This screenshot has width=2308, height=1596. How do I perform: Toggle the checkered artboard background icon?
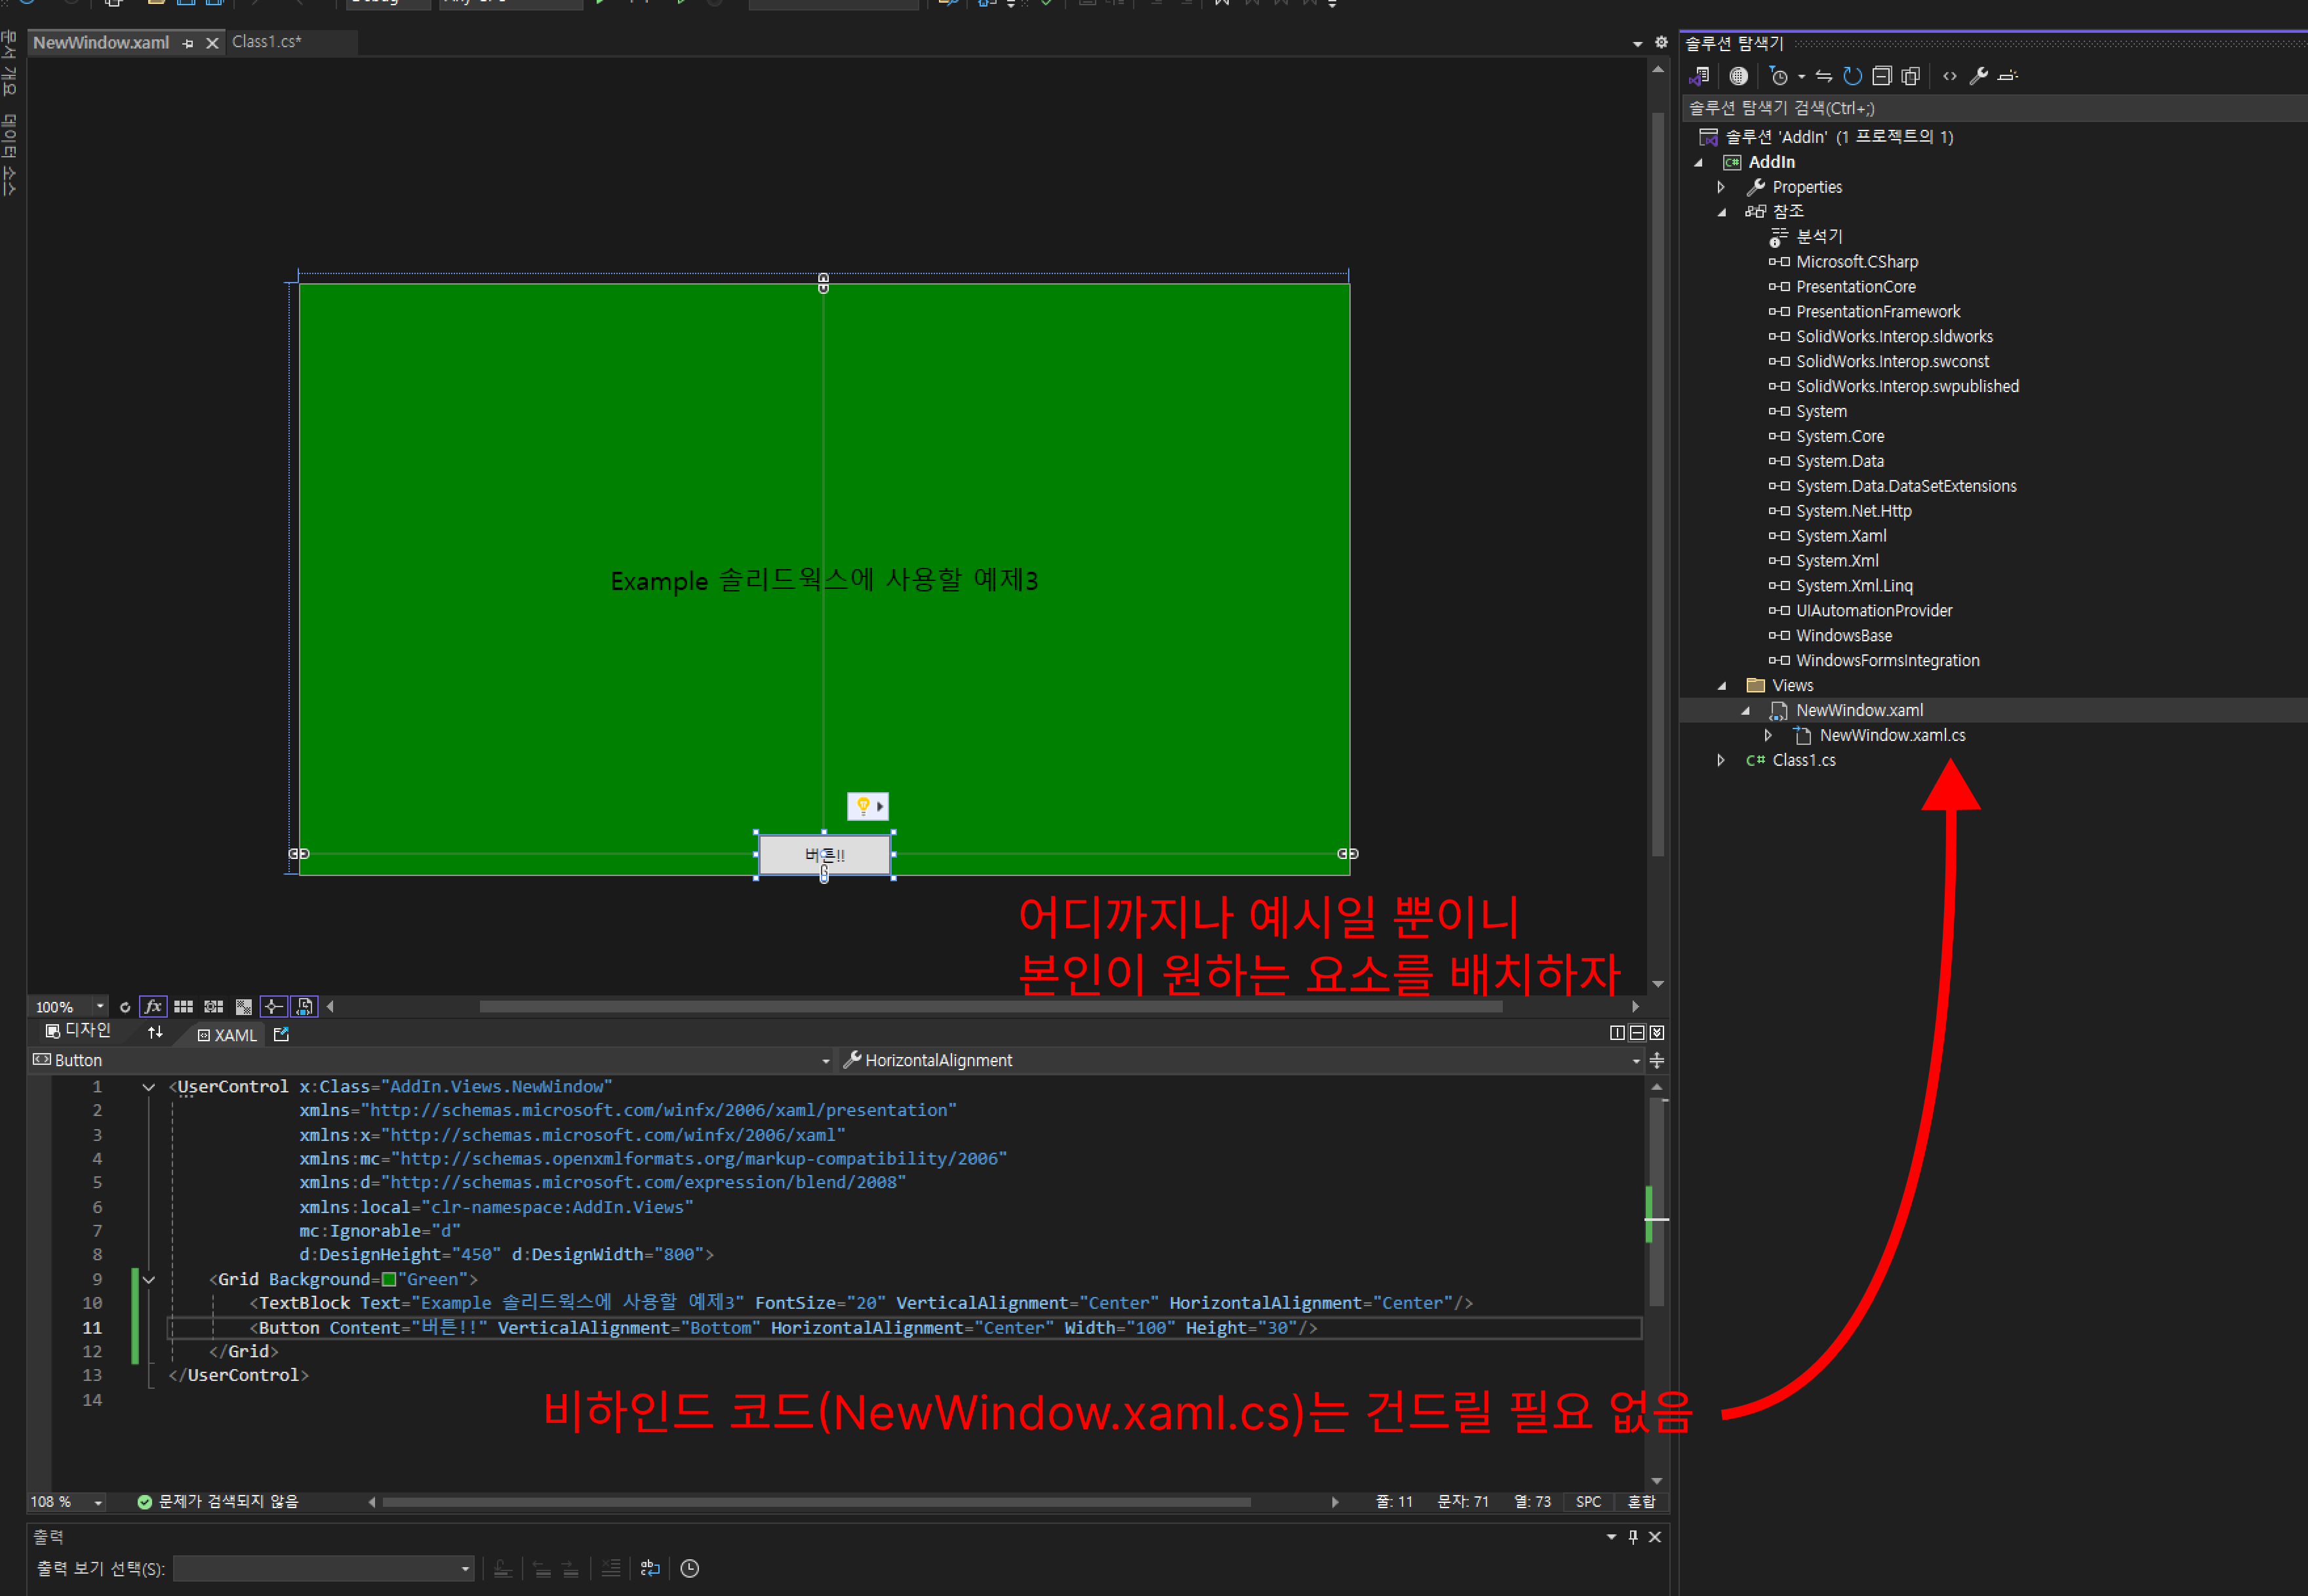[243, 1007]
